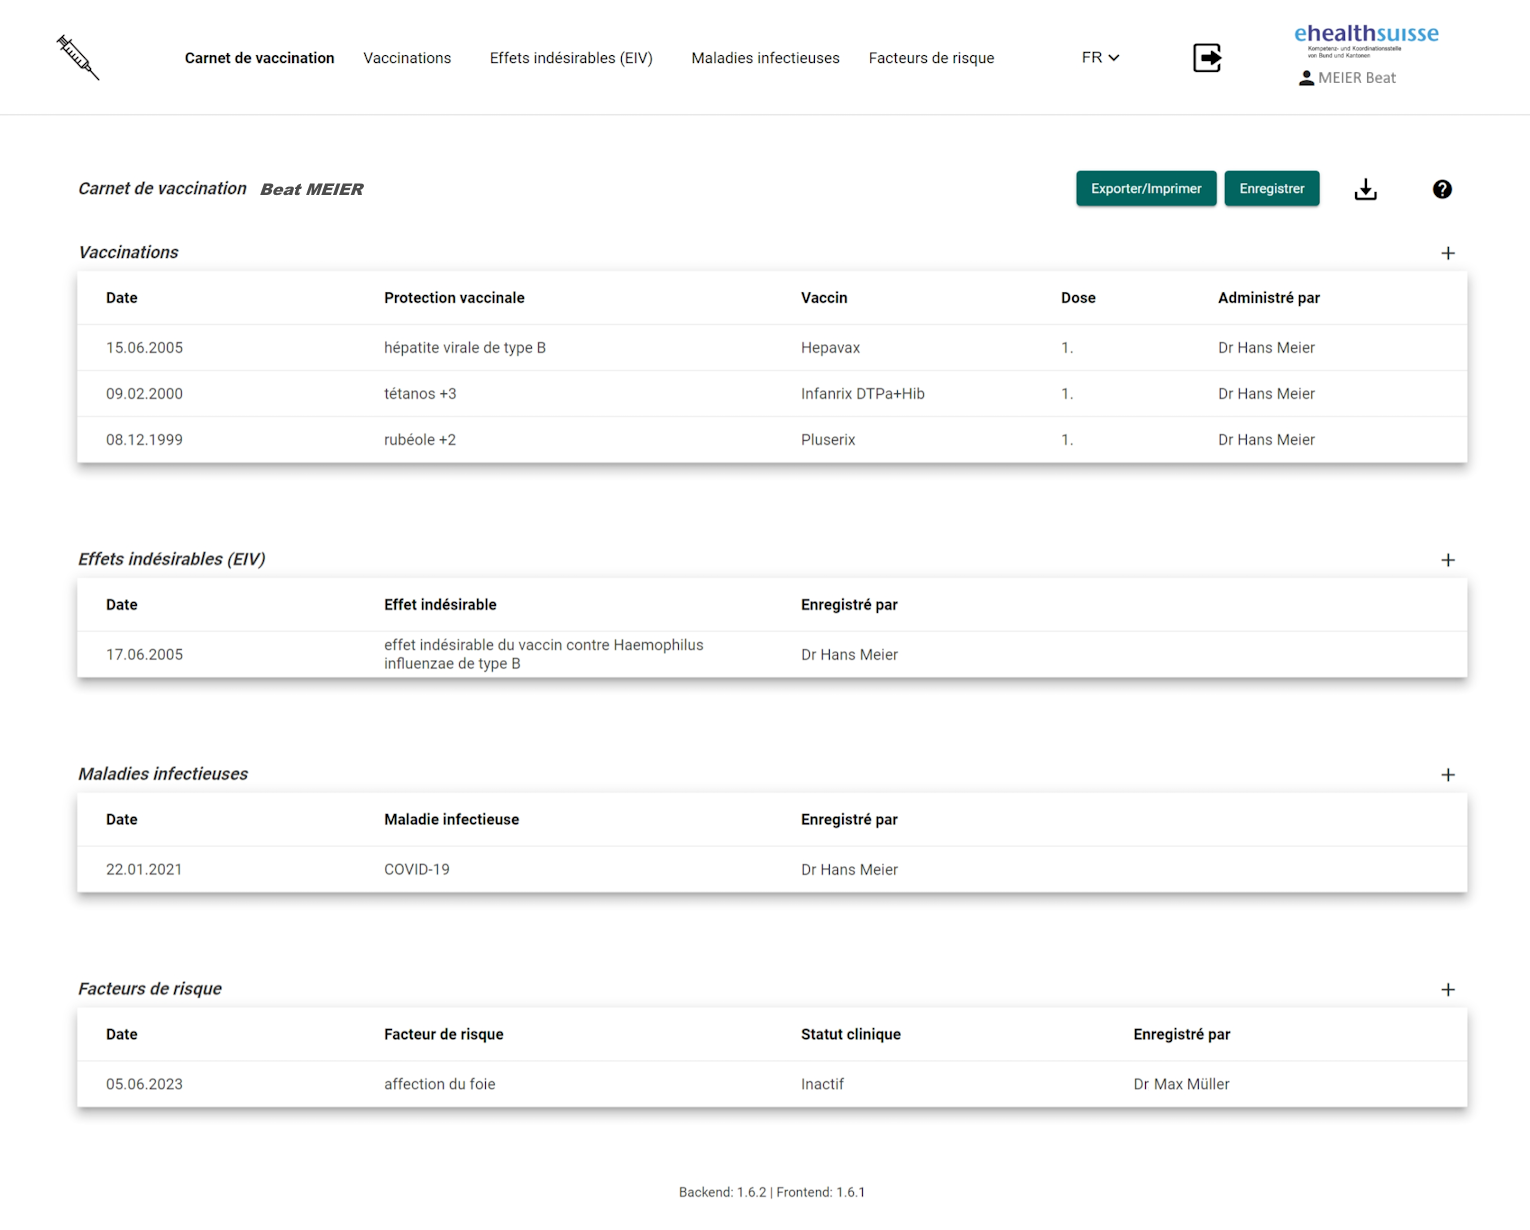
Task: Click the Exporter/Imprimer button
Action: click(x=1145, y=189)
